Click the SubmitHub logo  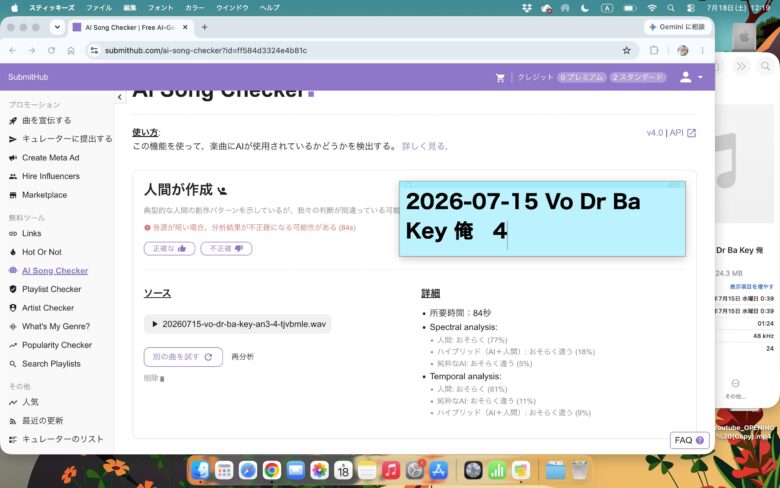(x=28, y=77)
